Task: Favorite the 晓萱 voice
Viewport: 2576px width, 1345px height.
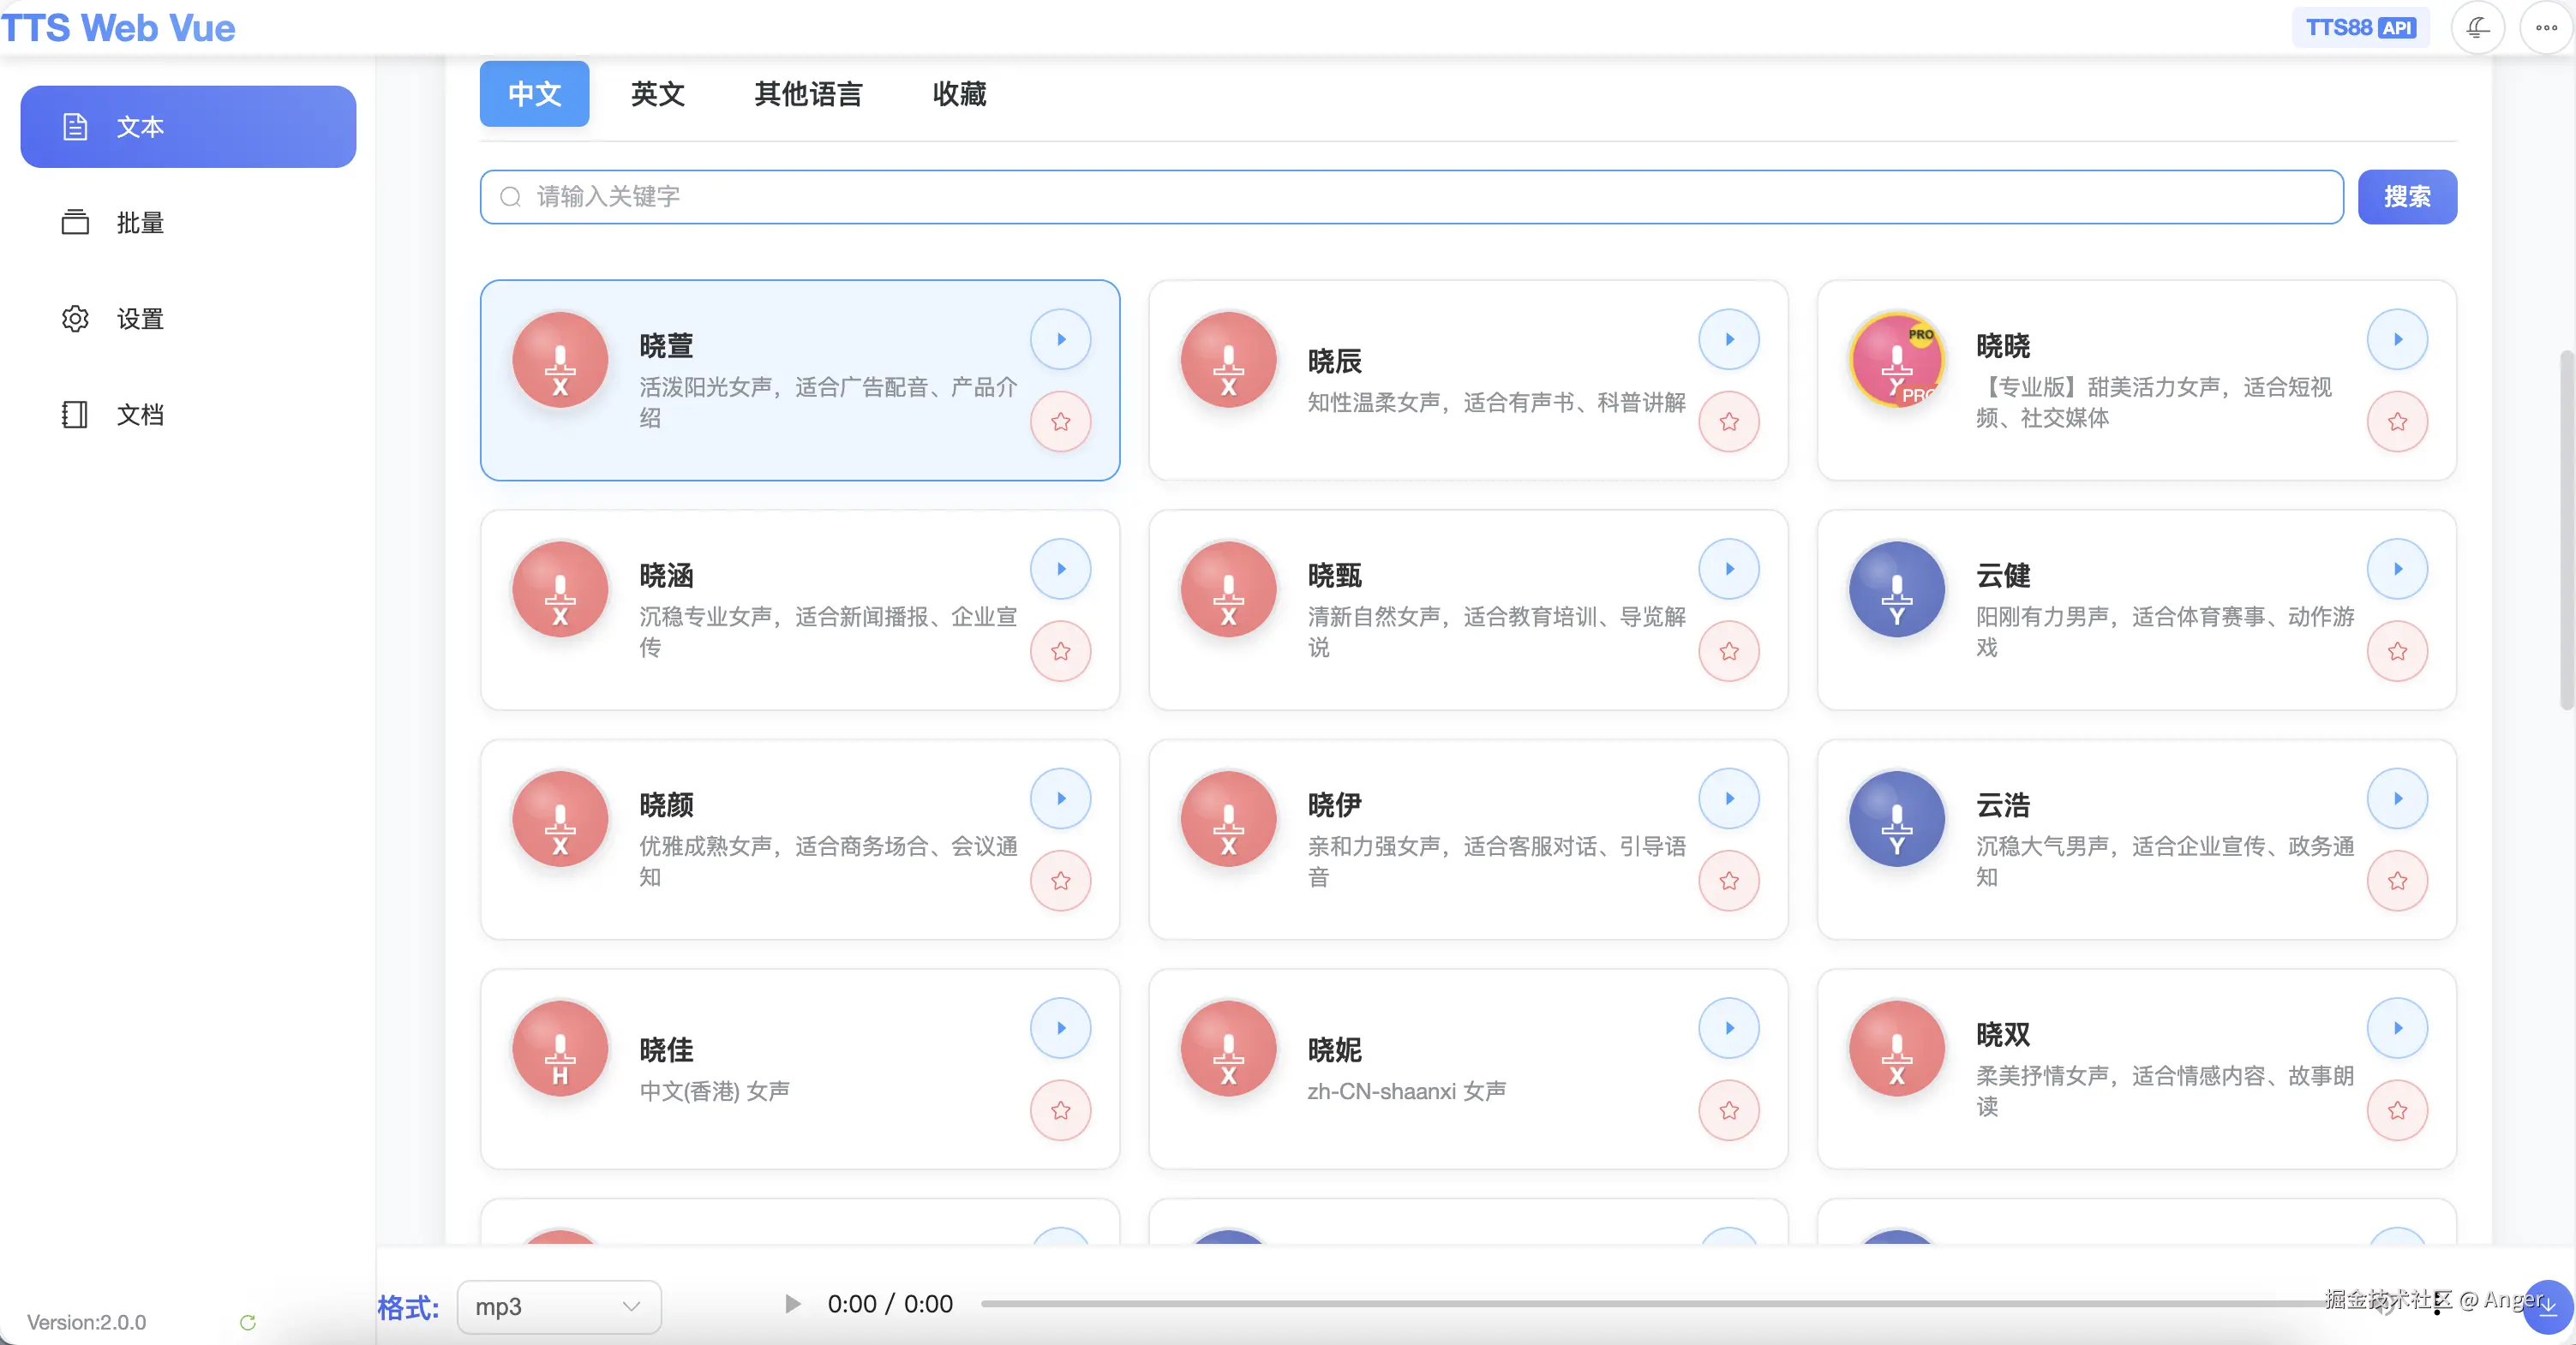Action: click(x=1061, y=422)
